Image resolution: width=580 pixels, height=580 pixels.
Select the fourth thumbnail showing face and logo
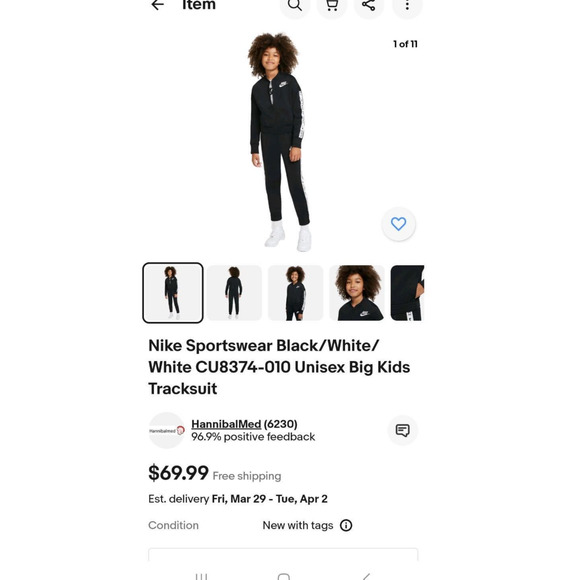pyautogui.click(x=357, y=293)
